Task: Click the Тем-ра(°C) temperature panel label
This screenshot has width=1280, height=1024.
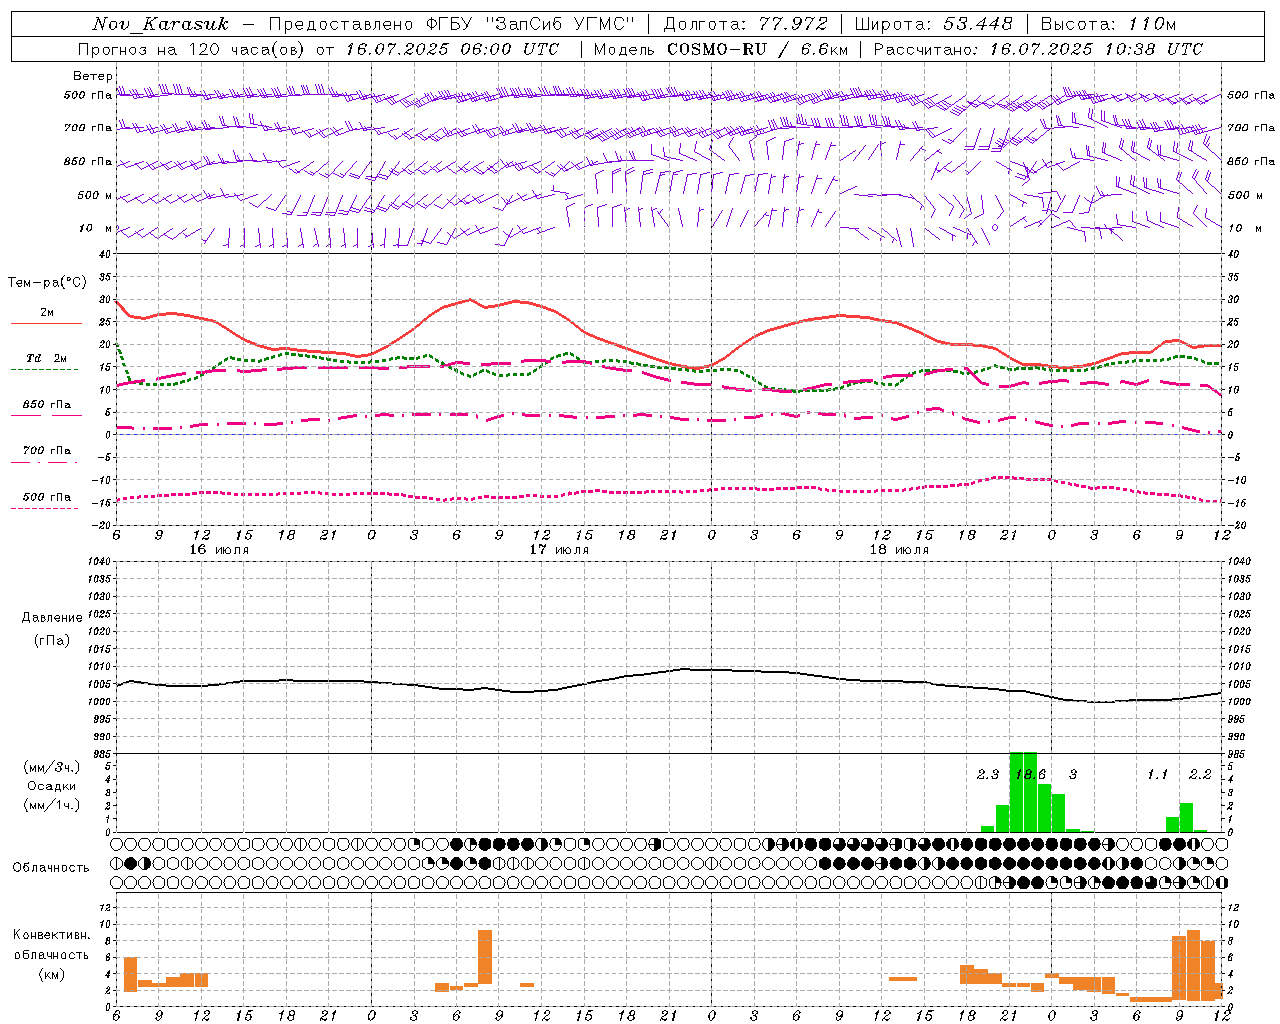Action: pos(47,283)
